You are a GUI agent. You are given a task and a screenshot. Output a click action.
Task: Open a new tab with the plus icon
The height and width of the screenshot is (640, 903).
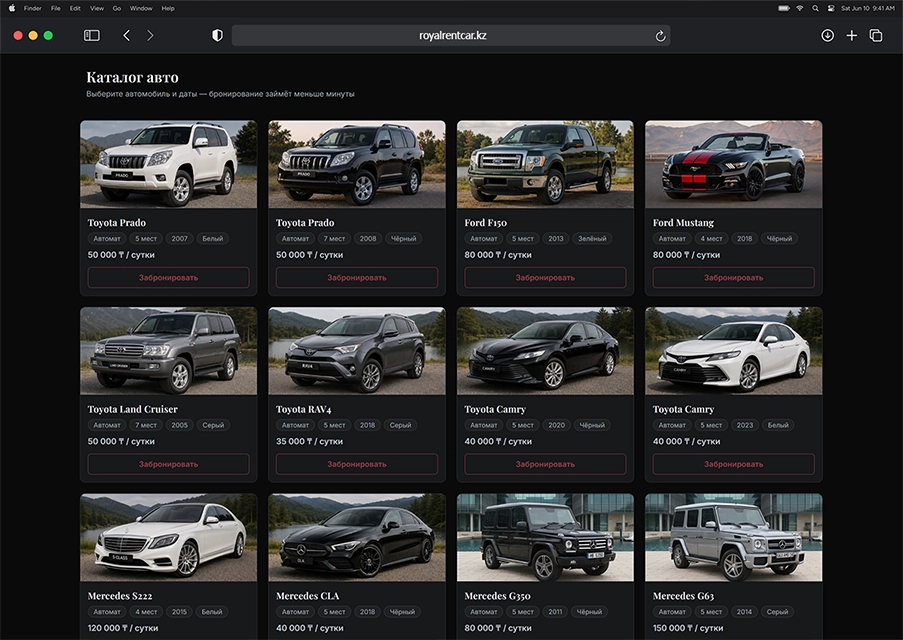tap(852, 36)
